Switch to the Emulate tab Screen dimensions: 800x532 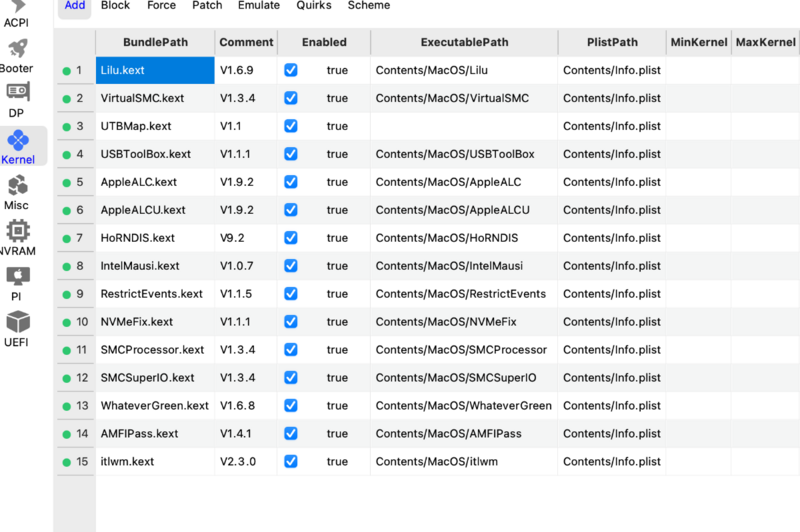(x=259, y=6)
